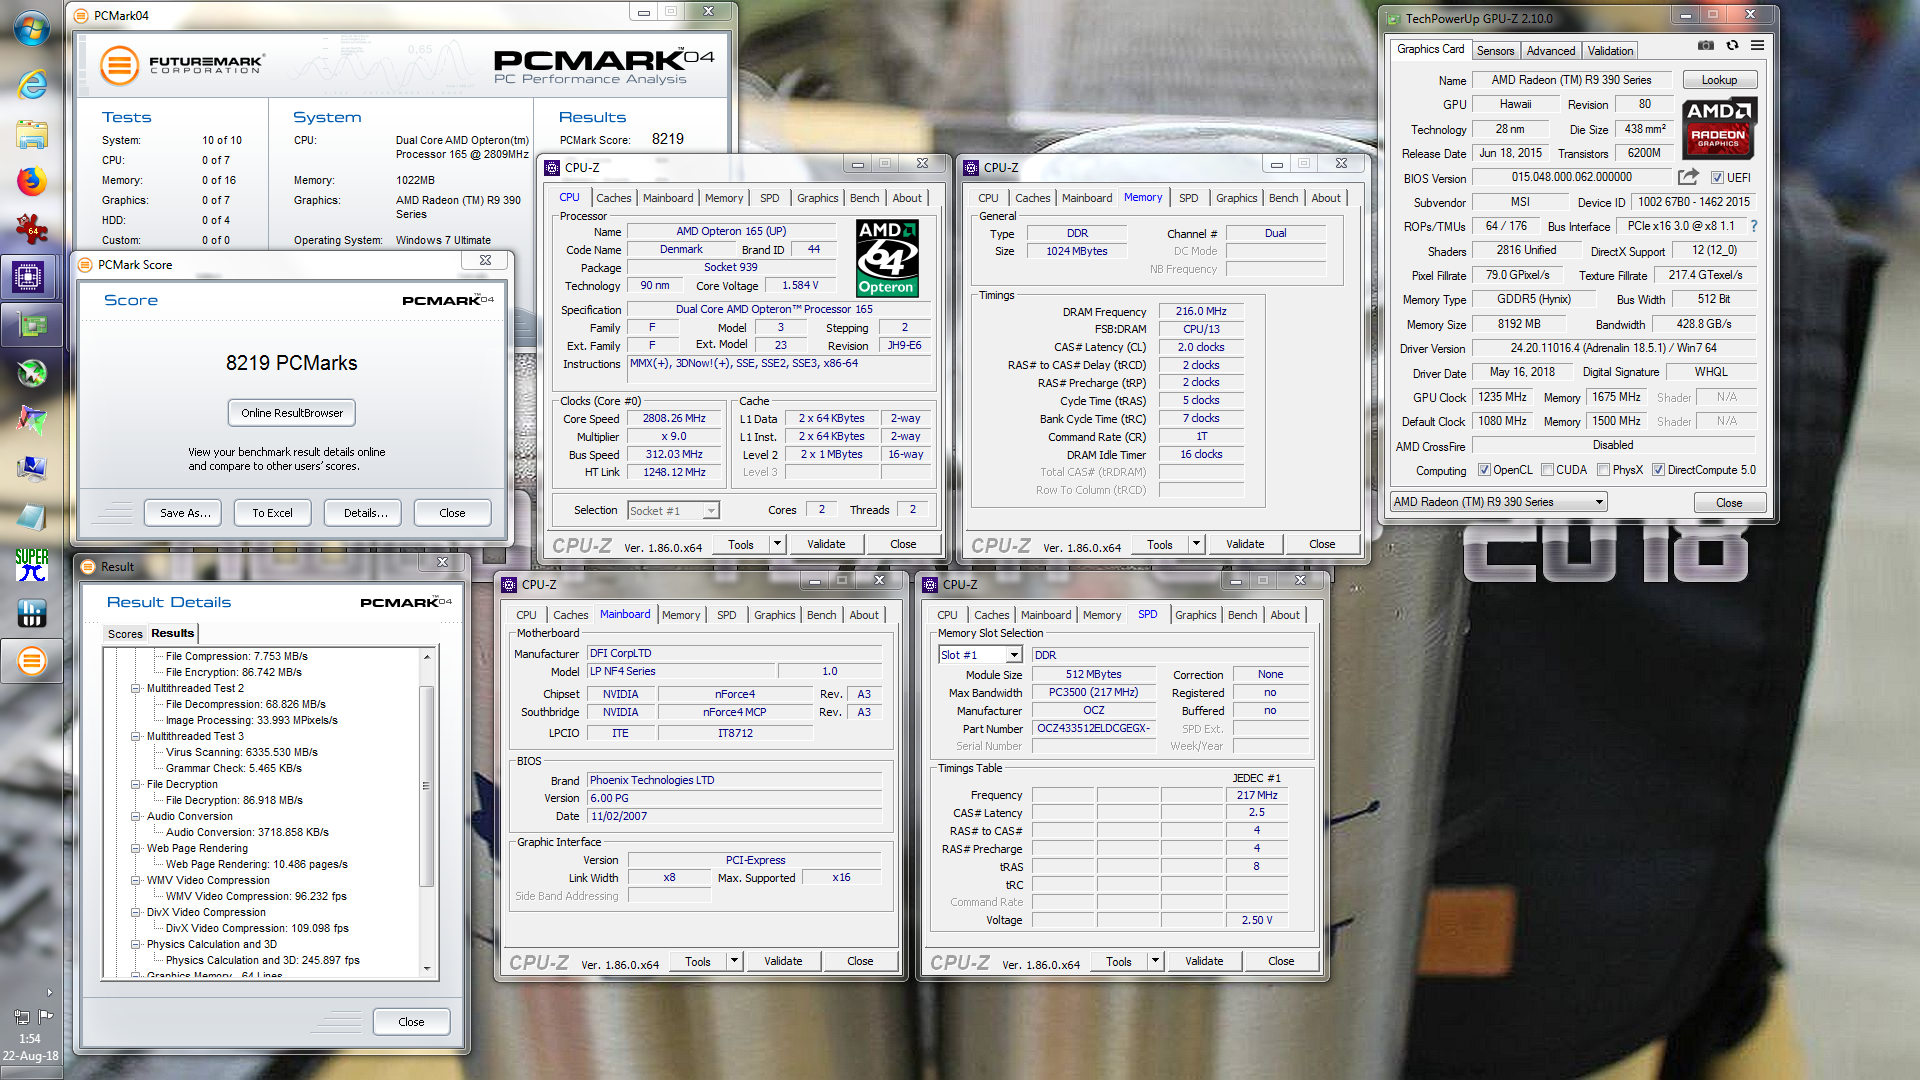This screenshot has width=1920, height=1080.
Task: Click the Lookup button in GPU-Z
Action: (1719, 80)
